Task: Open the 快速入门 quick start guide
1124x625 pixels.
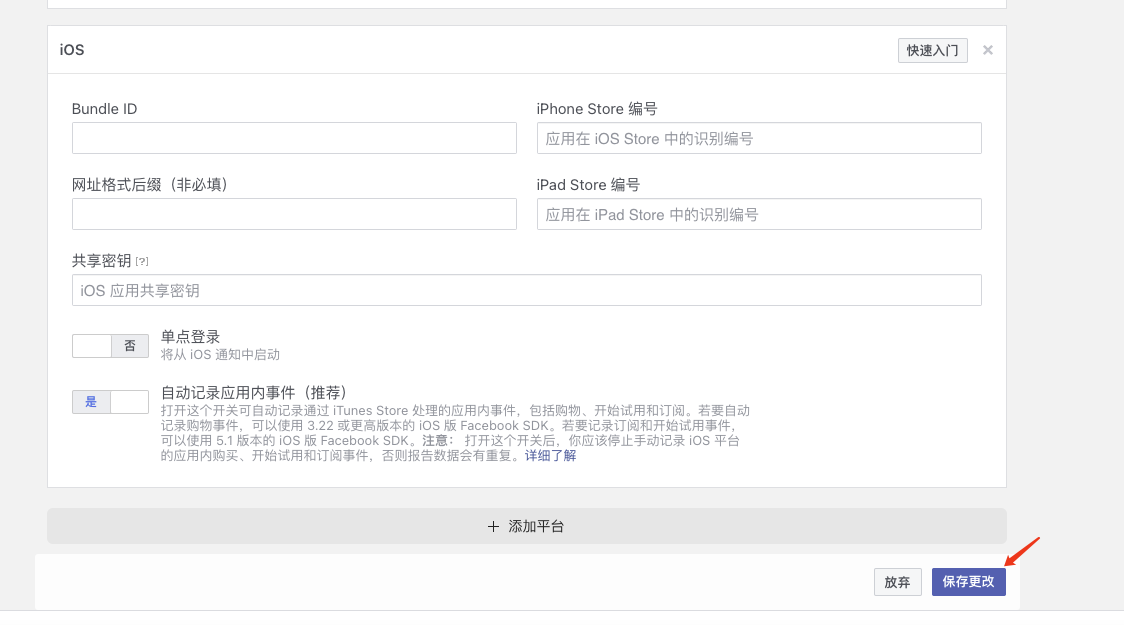Action: (x=933, y=50)
